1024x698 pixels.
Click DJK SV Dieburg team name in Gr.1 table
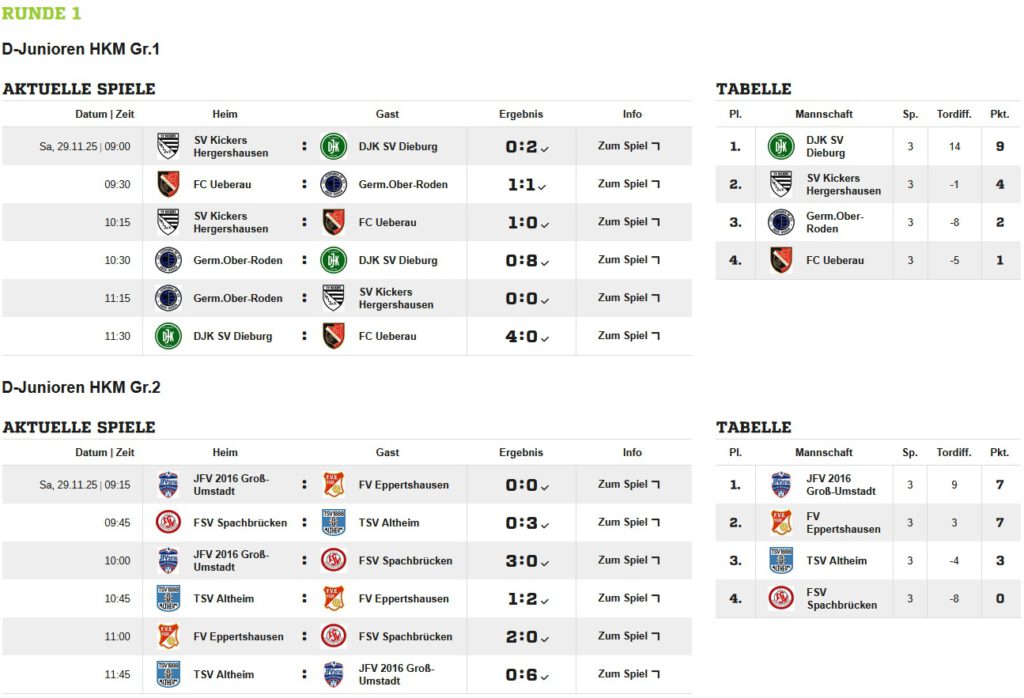825,146
